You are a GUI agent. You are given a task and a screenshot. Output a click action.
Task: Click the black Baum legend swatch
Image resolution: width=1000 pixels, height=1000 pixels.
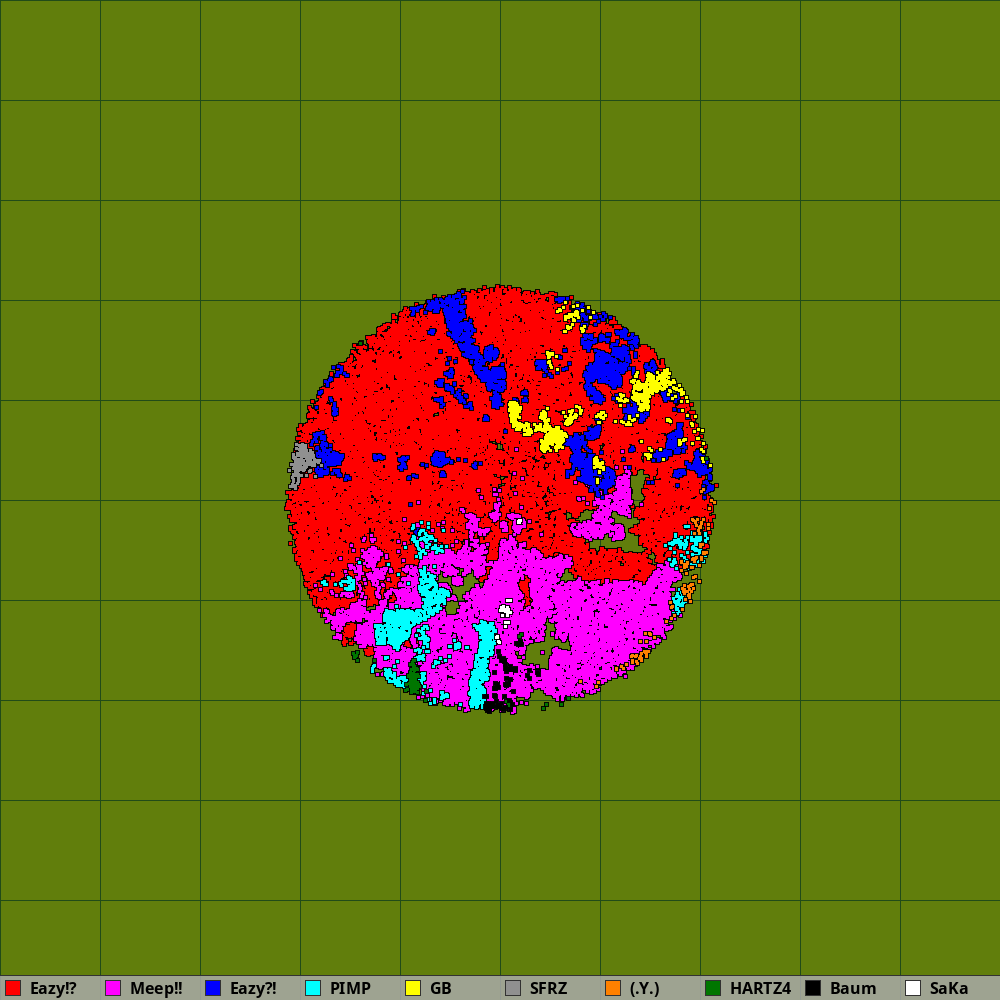pyautogui.click(x=813, y=988)
